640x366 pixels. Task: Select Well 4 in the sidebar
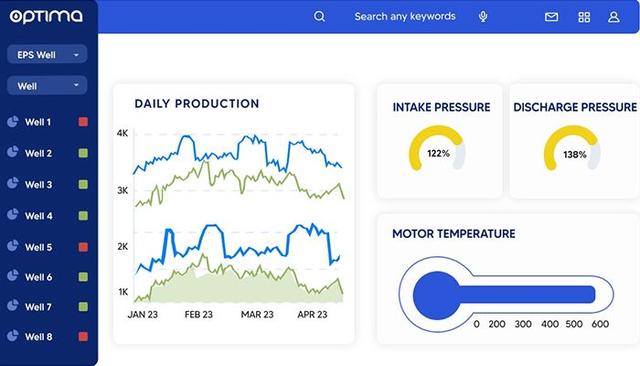(38, 216)
